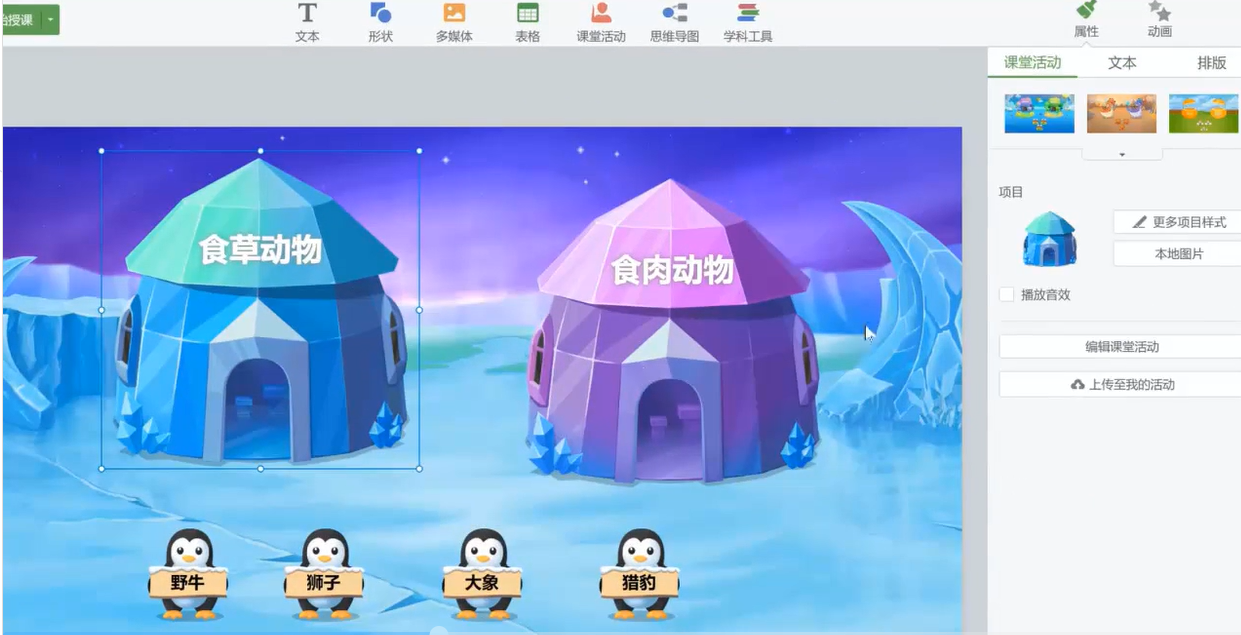1241x635 pixels.
Task: Open 学科工具 subject tools
Action: click(x=748, y=23)
